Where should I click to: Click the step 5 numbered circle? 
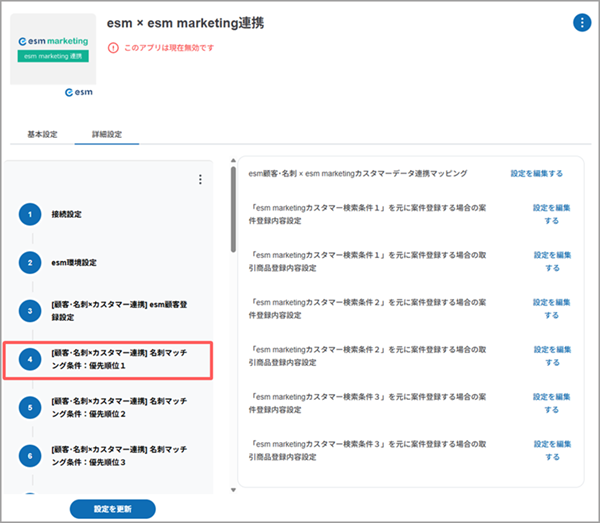click(x=30, y=407)
